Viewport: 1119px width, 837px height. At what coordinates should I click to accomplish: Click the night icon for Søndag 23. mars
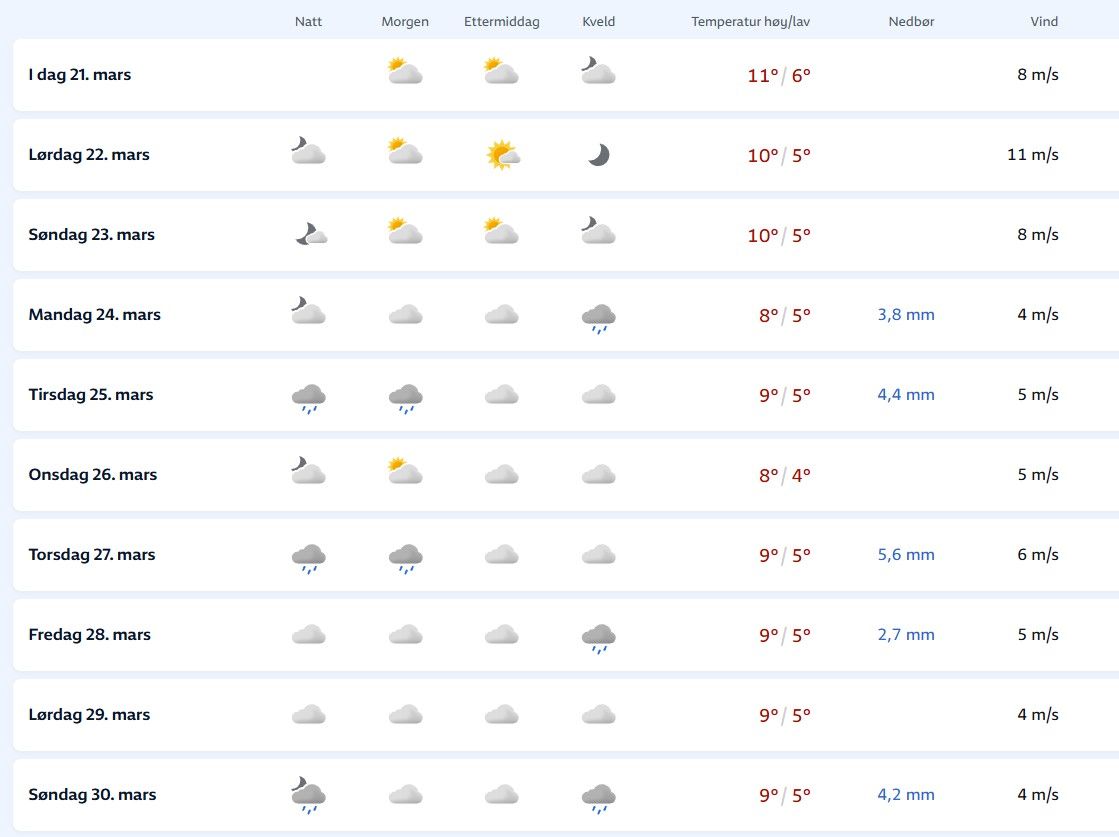point(310,234)
